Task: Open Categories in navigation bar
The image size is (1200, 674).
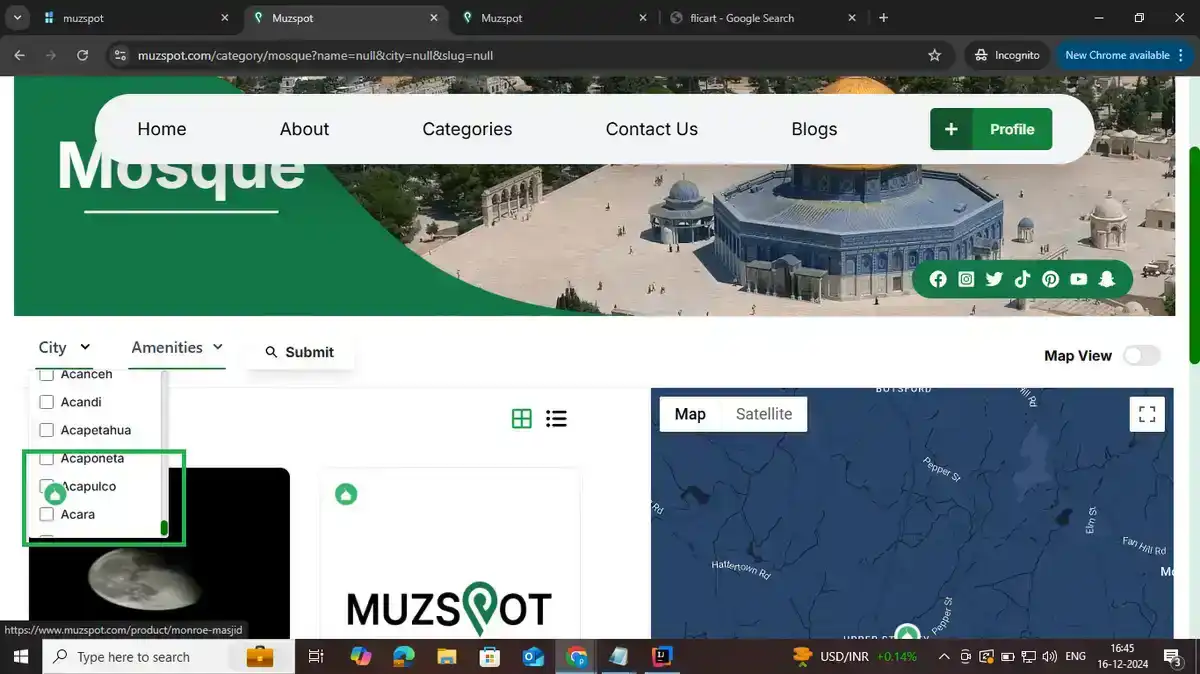Action: pos(467,129)
